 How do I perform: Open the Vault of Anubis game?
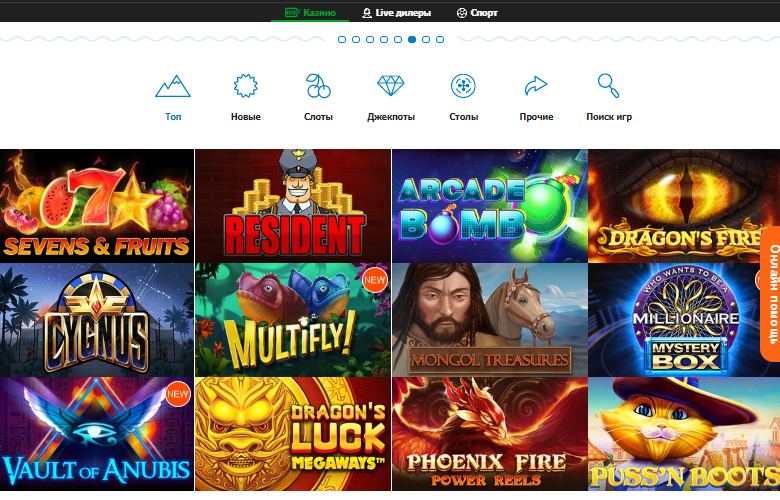pyautogui.click(x=97, y=434)
